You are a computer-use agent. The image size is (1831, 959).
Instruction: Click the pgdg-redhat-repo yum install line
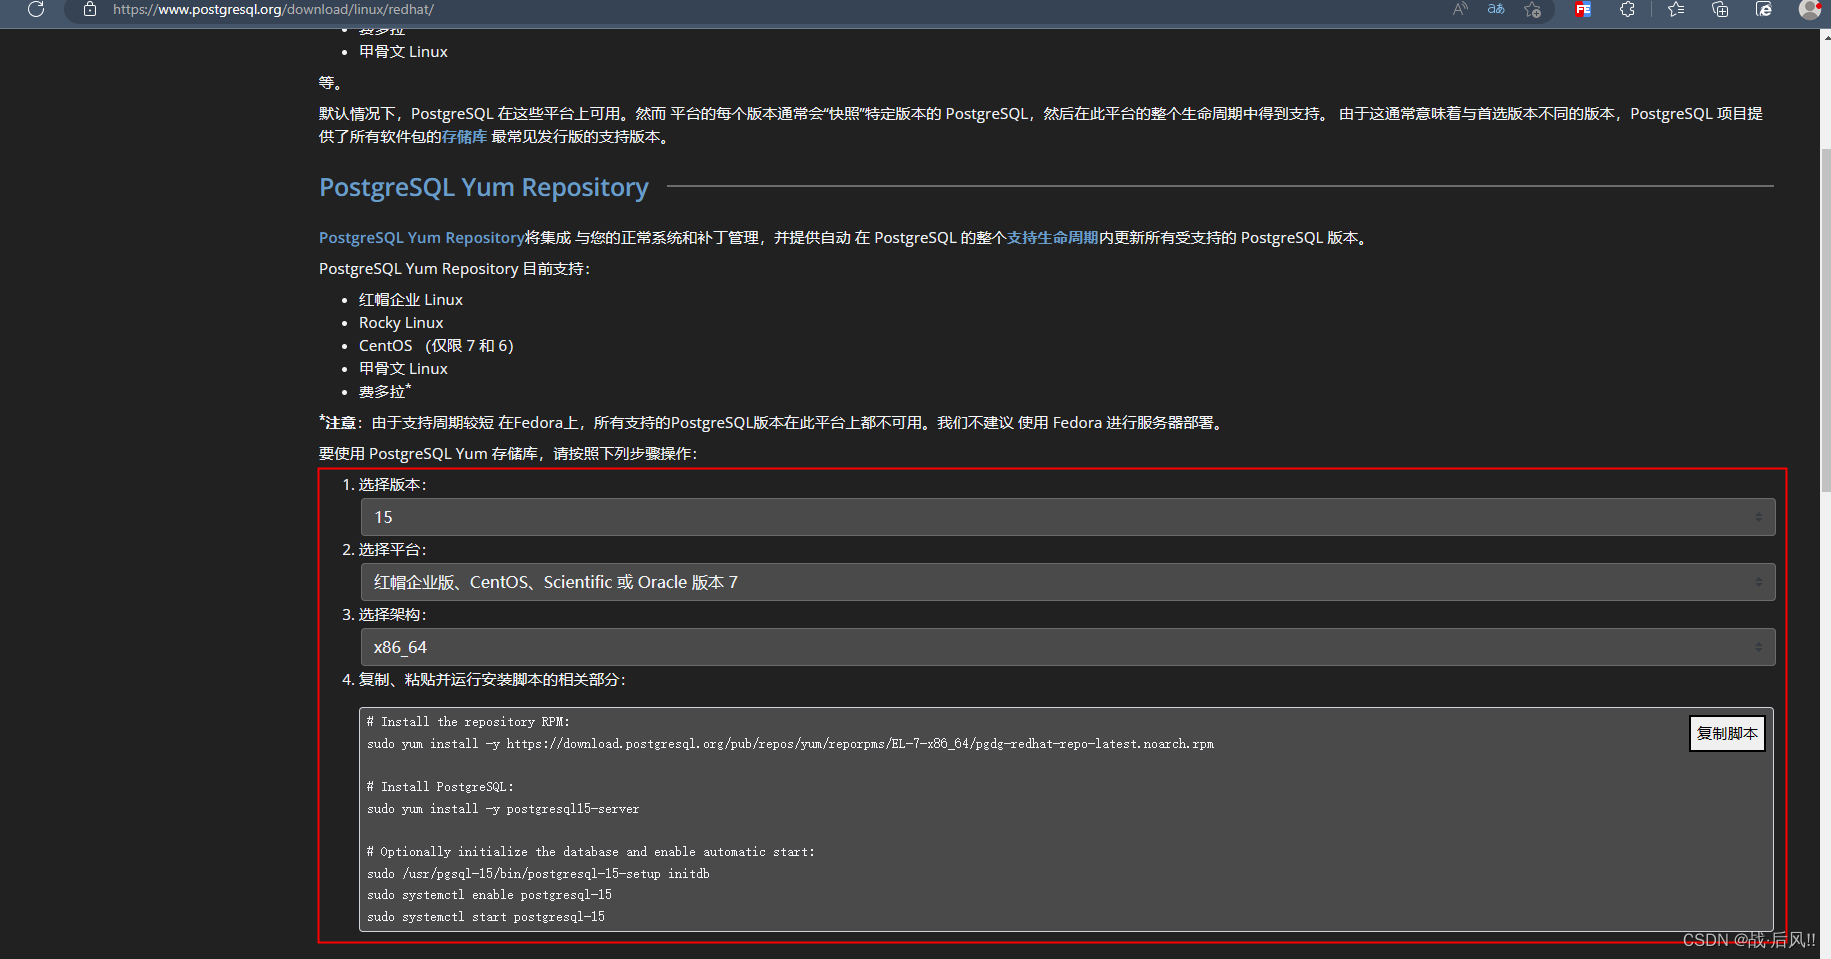pyautogui.click(x=790, y=744)
